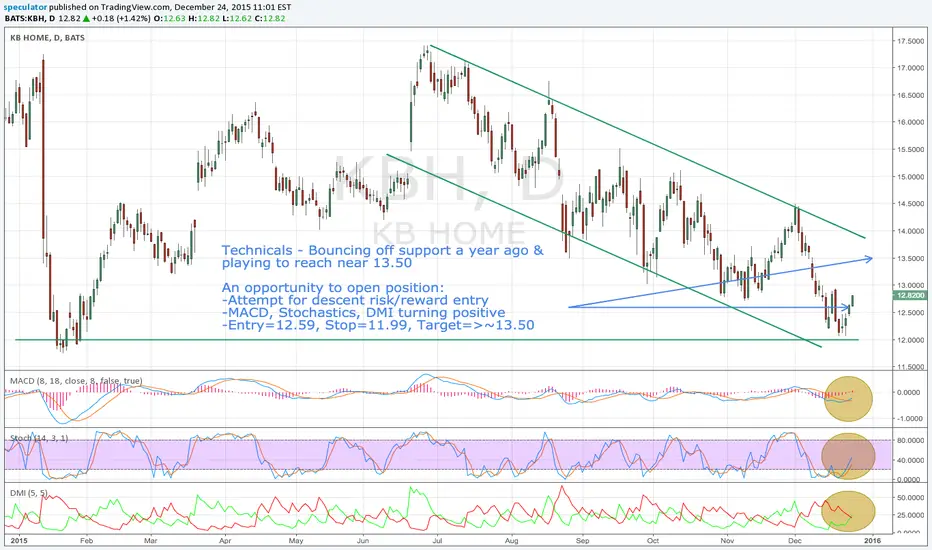The height and width of the screenshot is (550, 932).
Task: Click the -1.0000 label on MACD axis
Action: tap(910, 419)
